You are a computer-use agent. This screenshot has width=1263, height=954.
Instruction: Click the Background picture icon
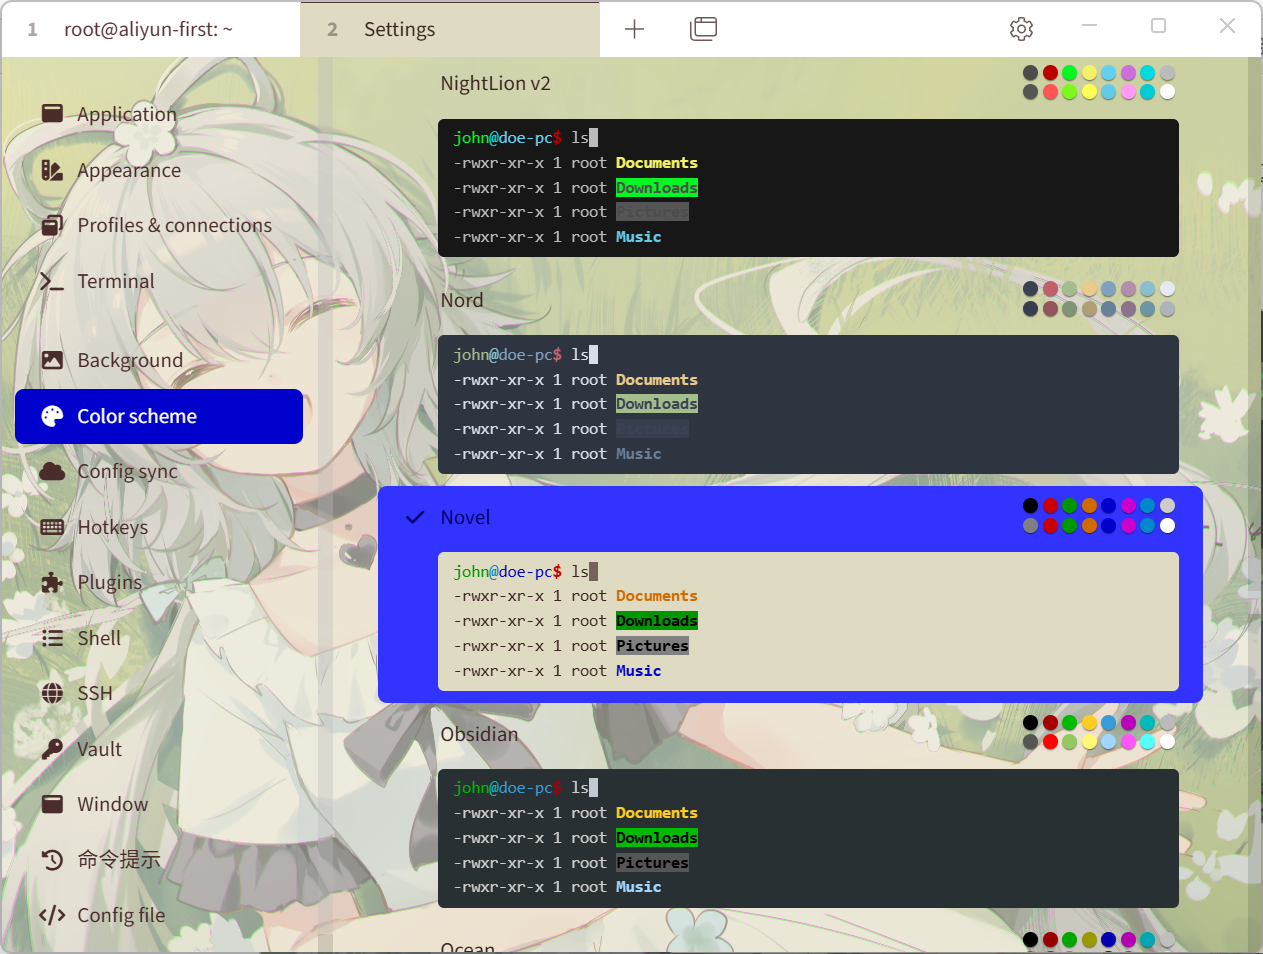pyautogui.click(x=53, y=360)
